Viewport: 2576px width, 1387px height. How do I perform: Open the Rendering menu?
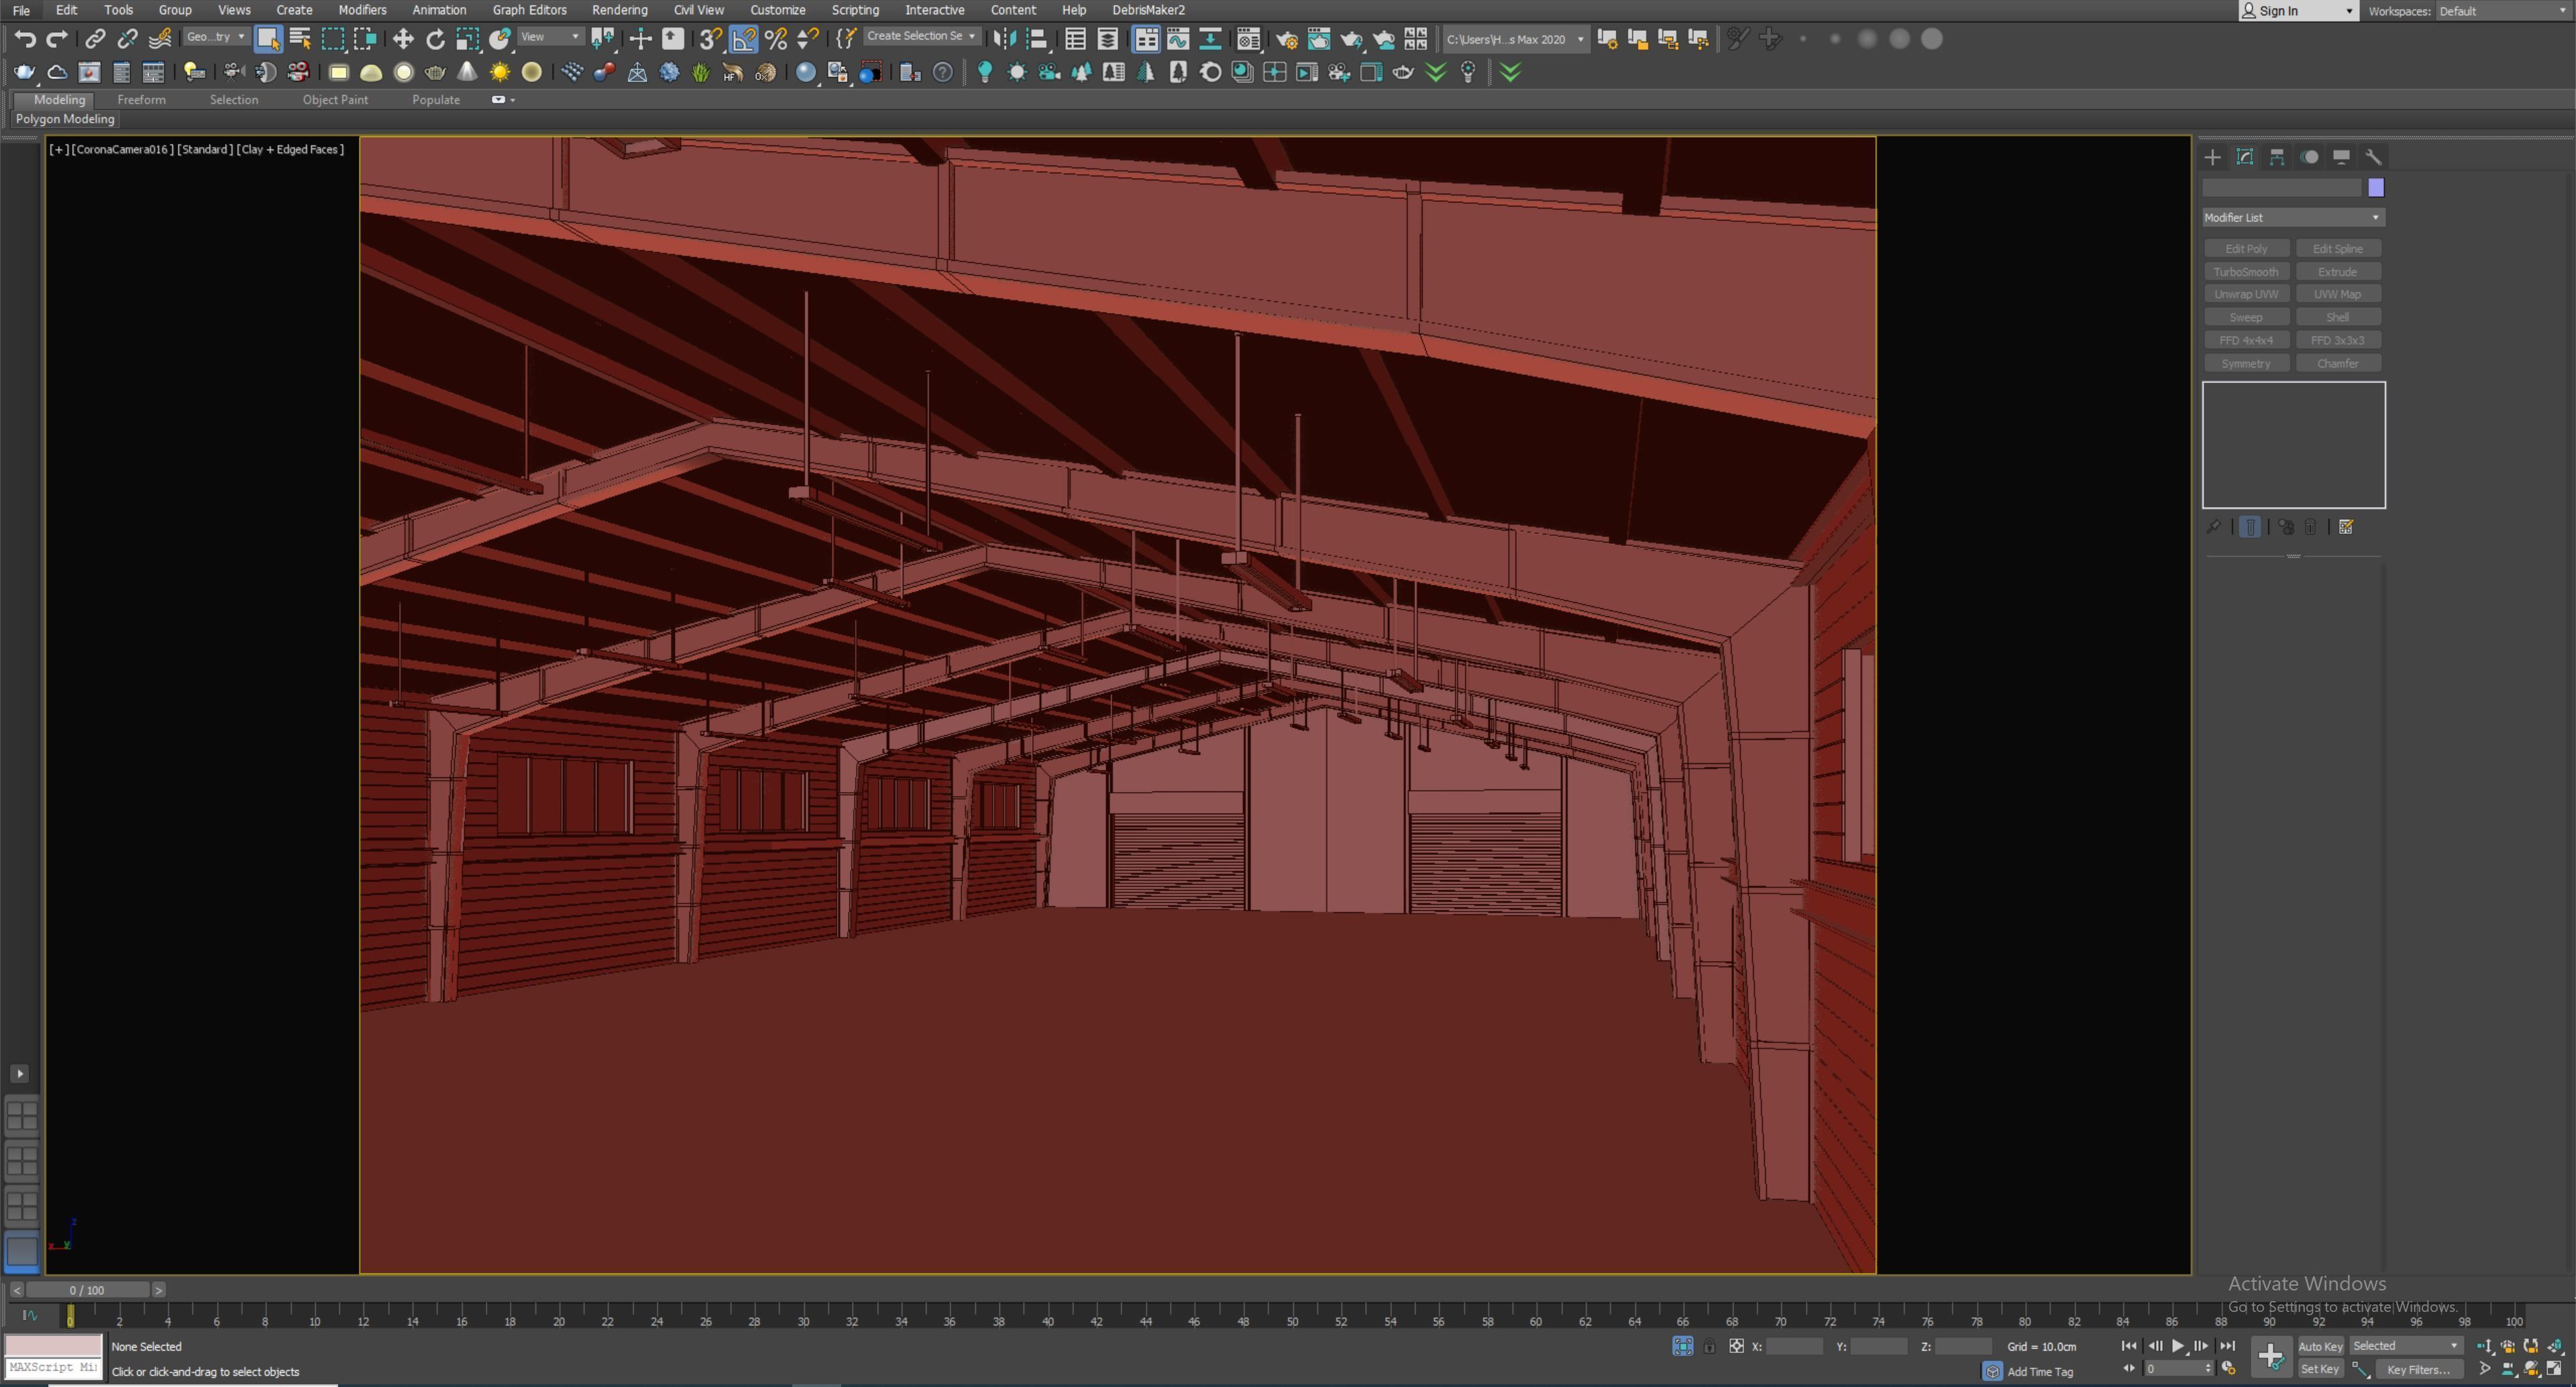pyautogui.click(x=619, y=10)
